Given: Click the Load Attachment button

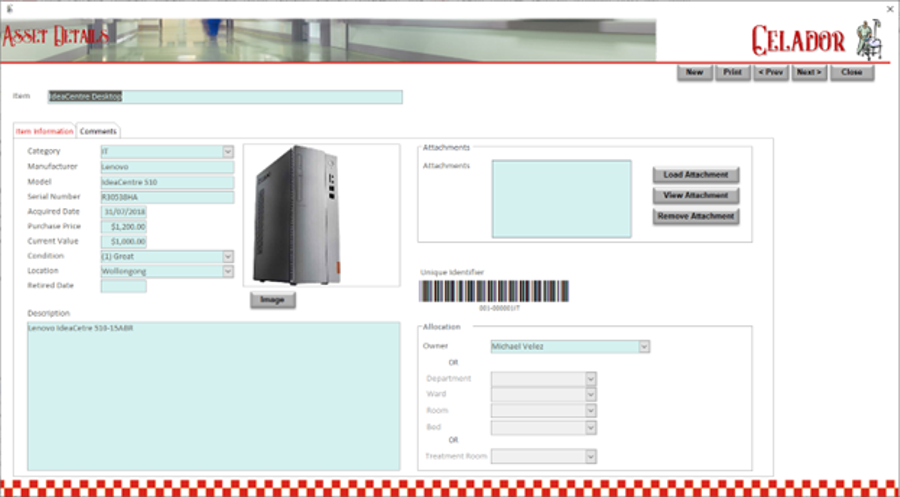Looking at the screenshot, I should (x=696, y=175).
